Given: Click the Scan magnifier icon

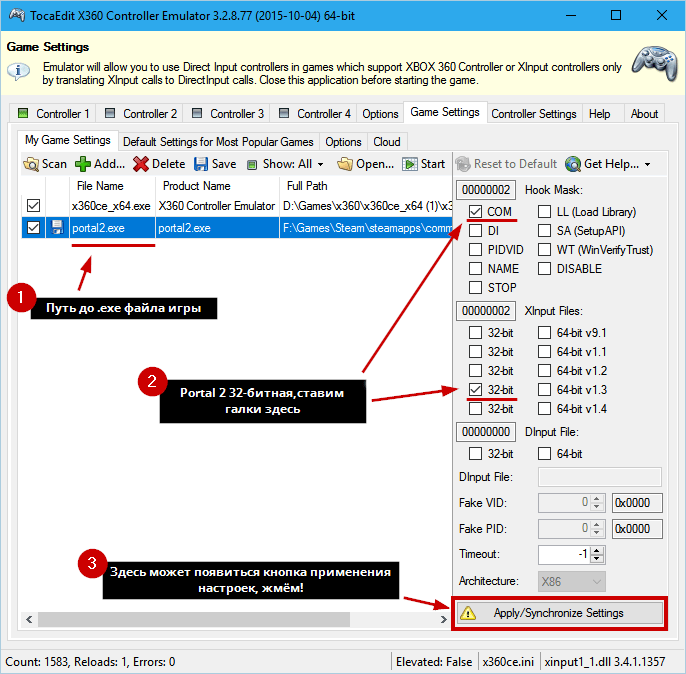Looking at the screenshot, I should click(x=31, y=164).
